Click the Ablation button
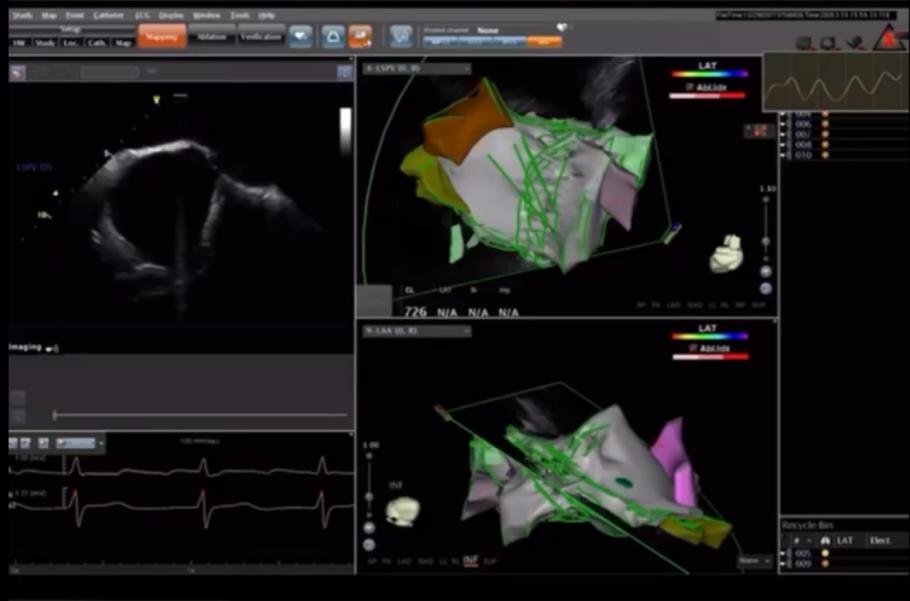This screenshot has width=910, height=601. 212,37
